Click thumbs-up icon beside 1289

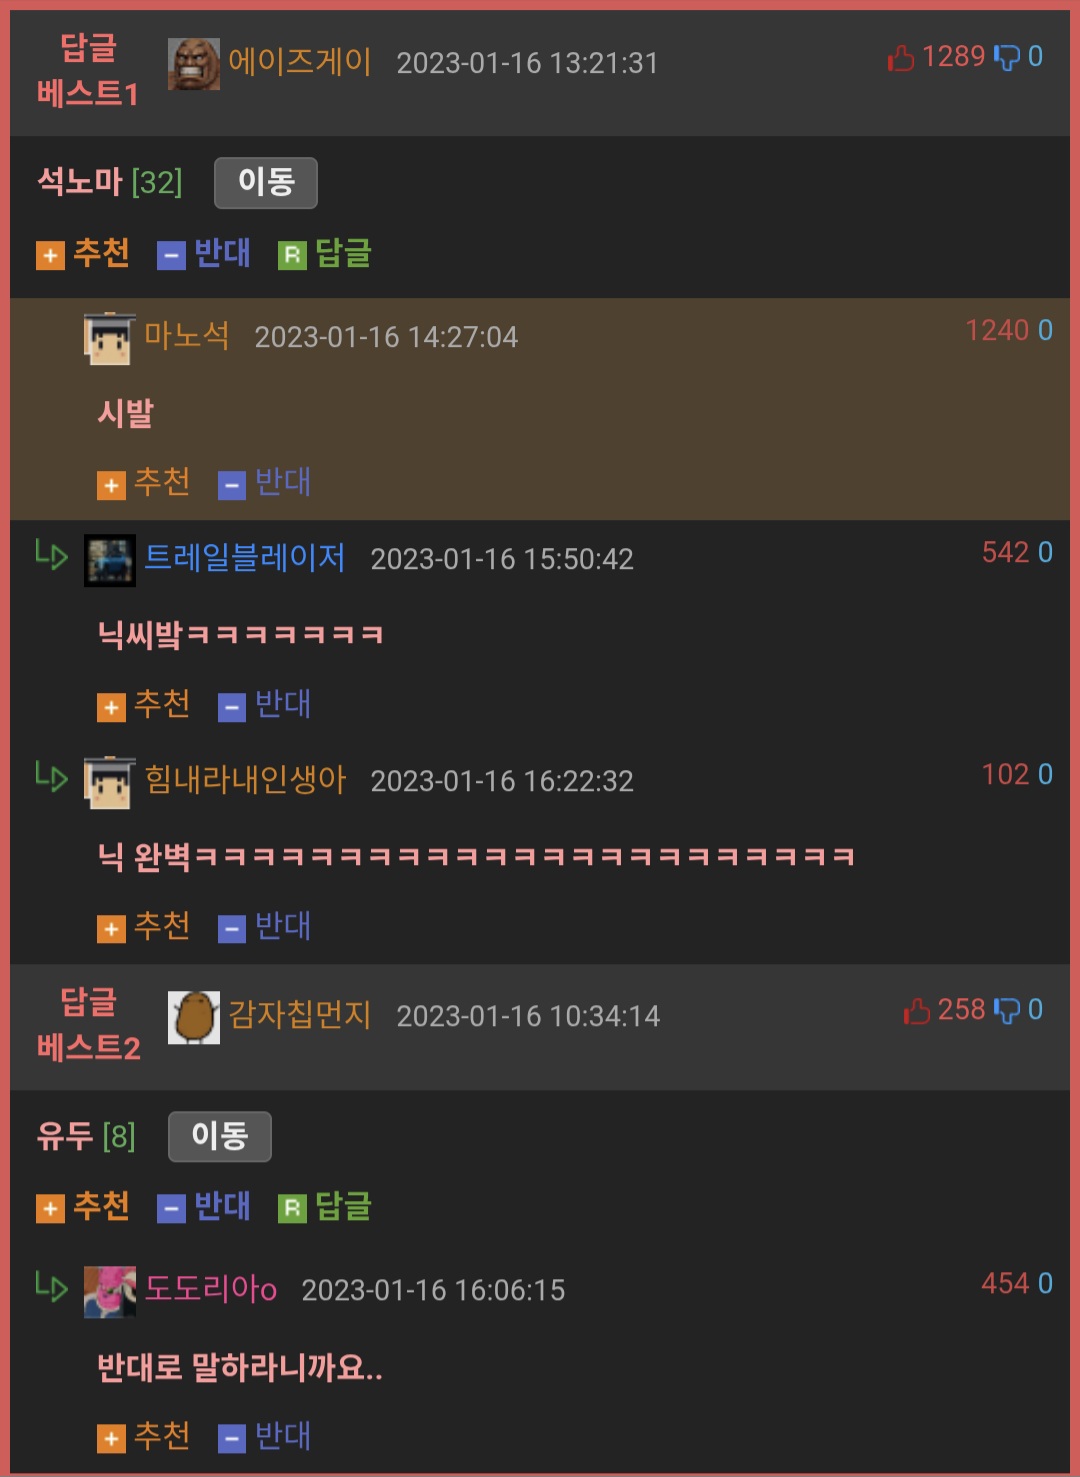click(x=901, y=58)
